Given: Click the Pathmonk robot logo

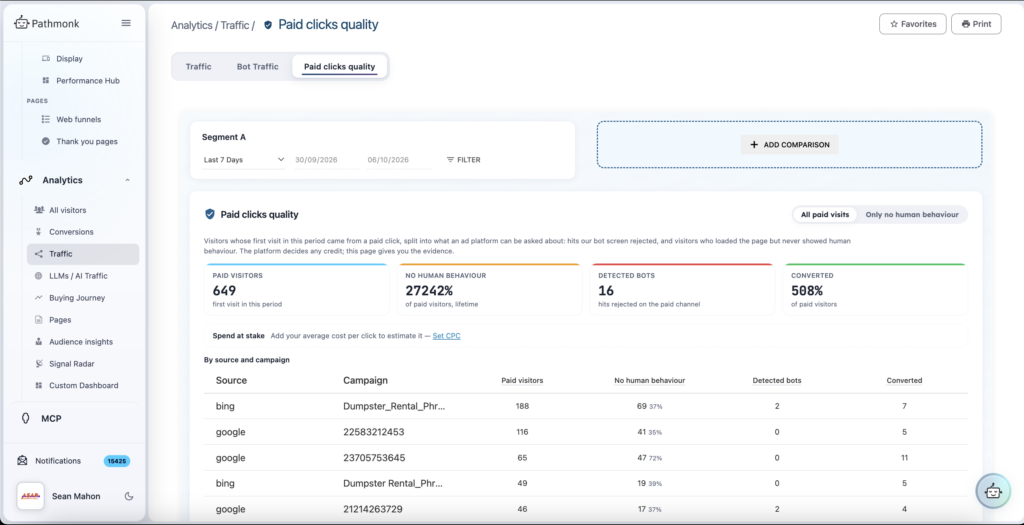Looking at the screenshot, I should pos(22,23).
